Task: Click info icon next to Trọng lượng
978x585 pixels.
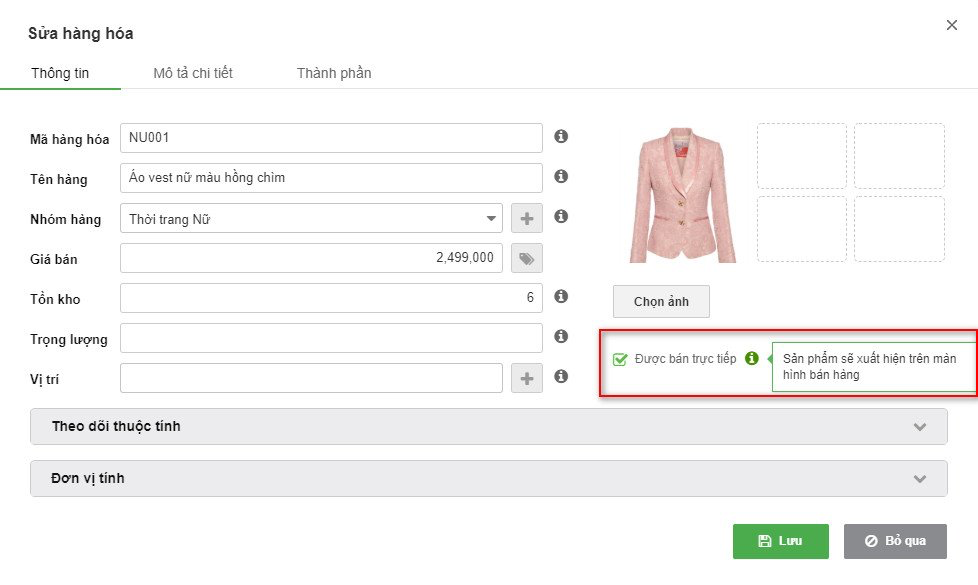Action: [561, 336]
